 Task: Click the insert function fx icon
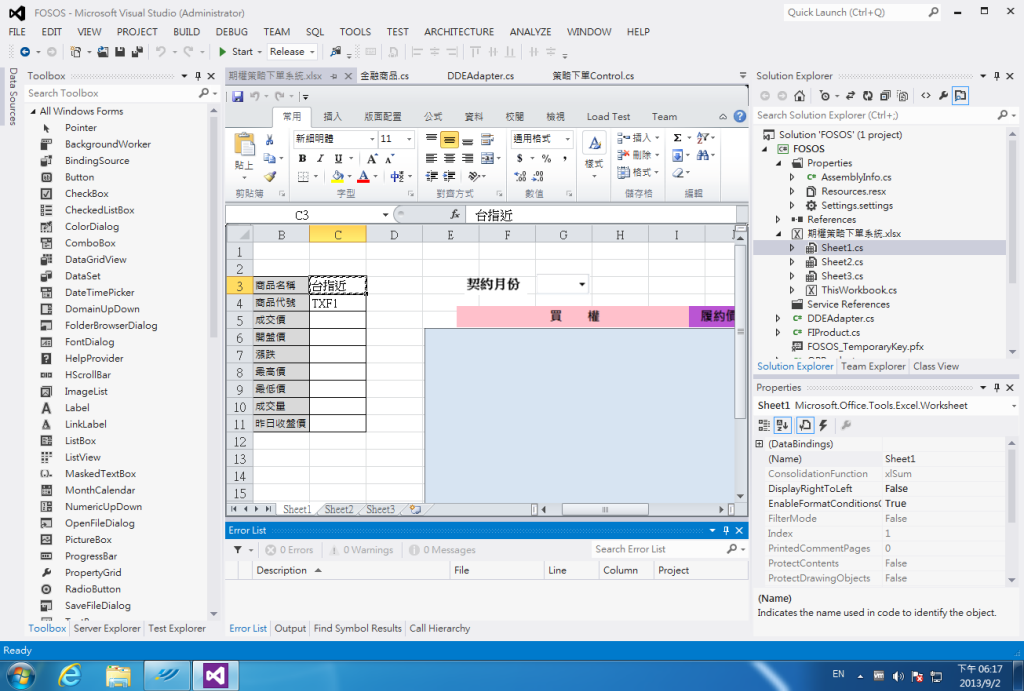coord(455,214)
